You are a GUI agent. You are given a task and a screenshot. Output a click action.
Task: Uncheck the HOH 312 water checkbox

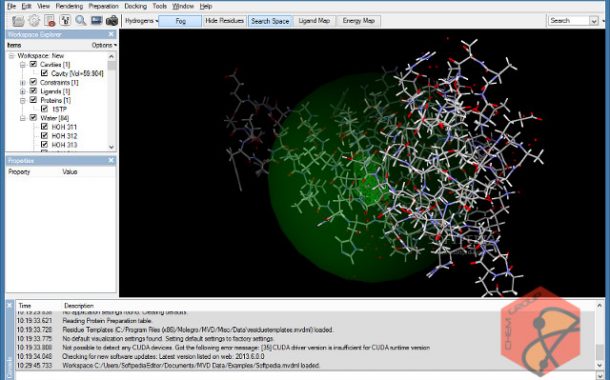(x=44, y=135)
